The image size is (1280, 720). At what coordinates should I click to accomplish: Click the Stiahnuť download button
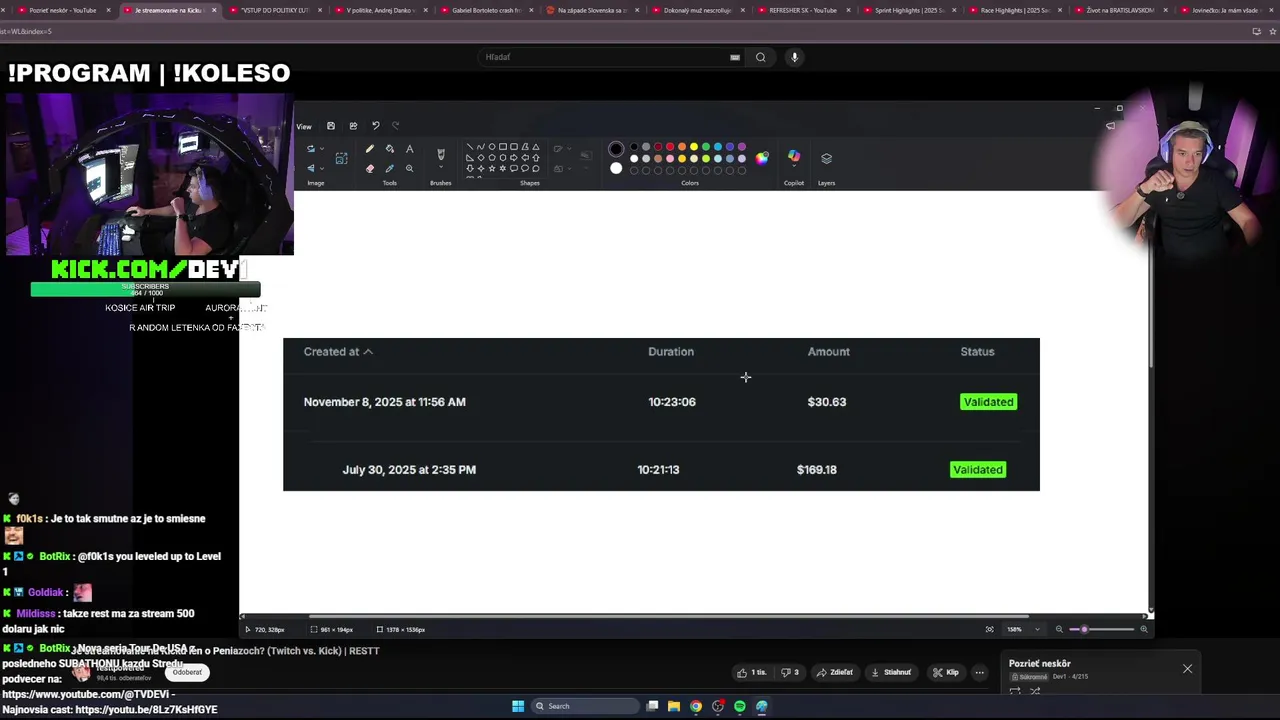[x=891, y=672]
